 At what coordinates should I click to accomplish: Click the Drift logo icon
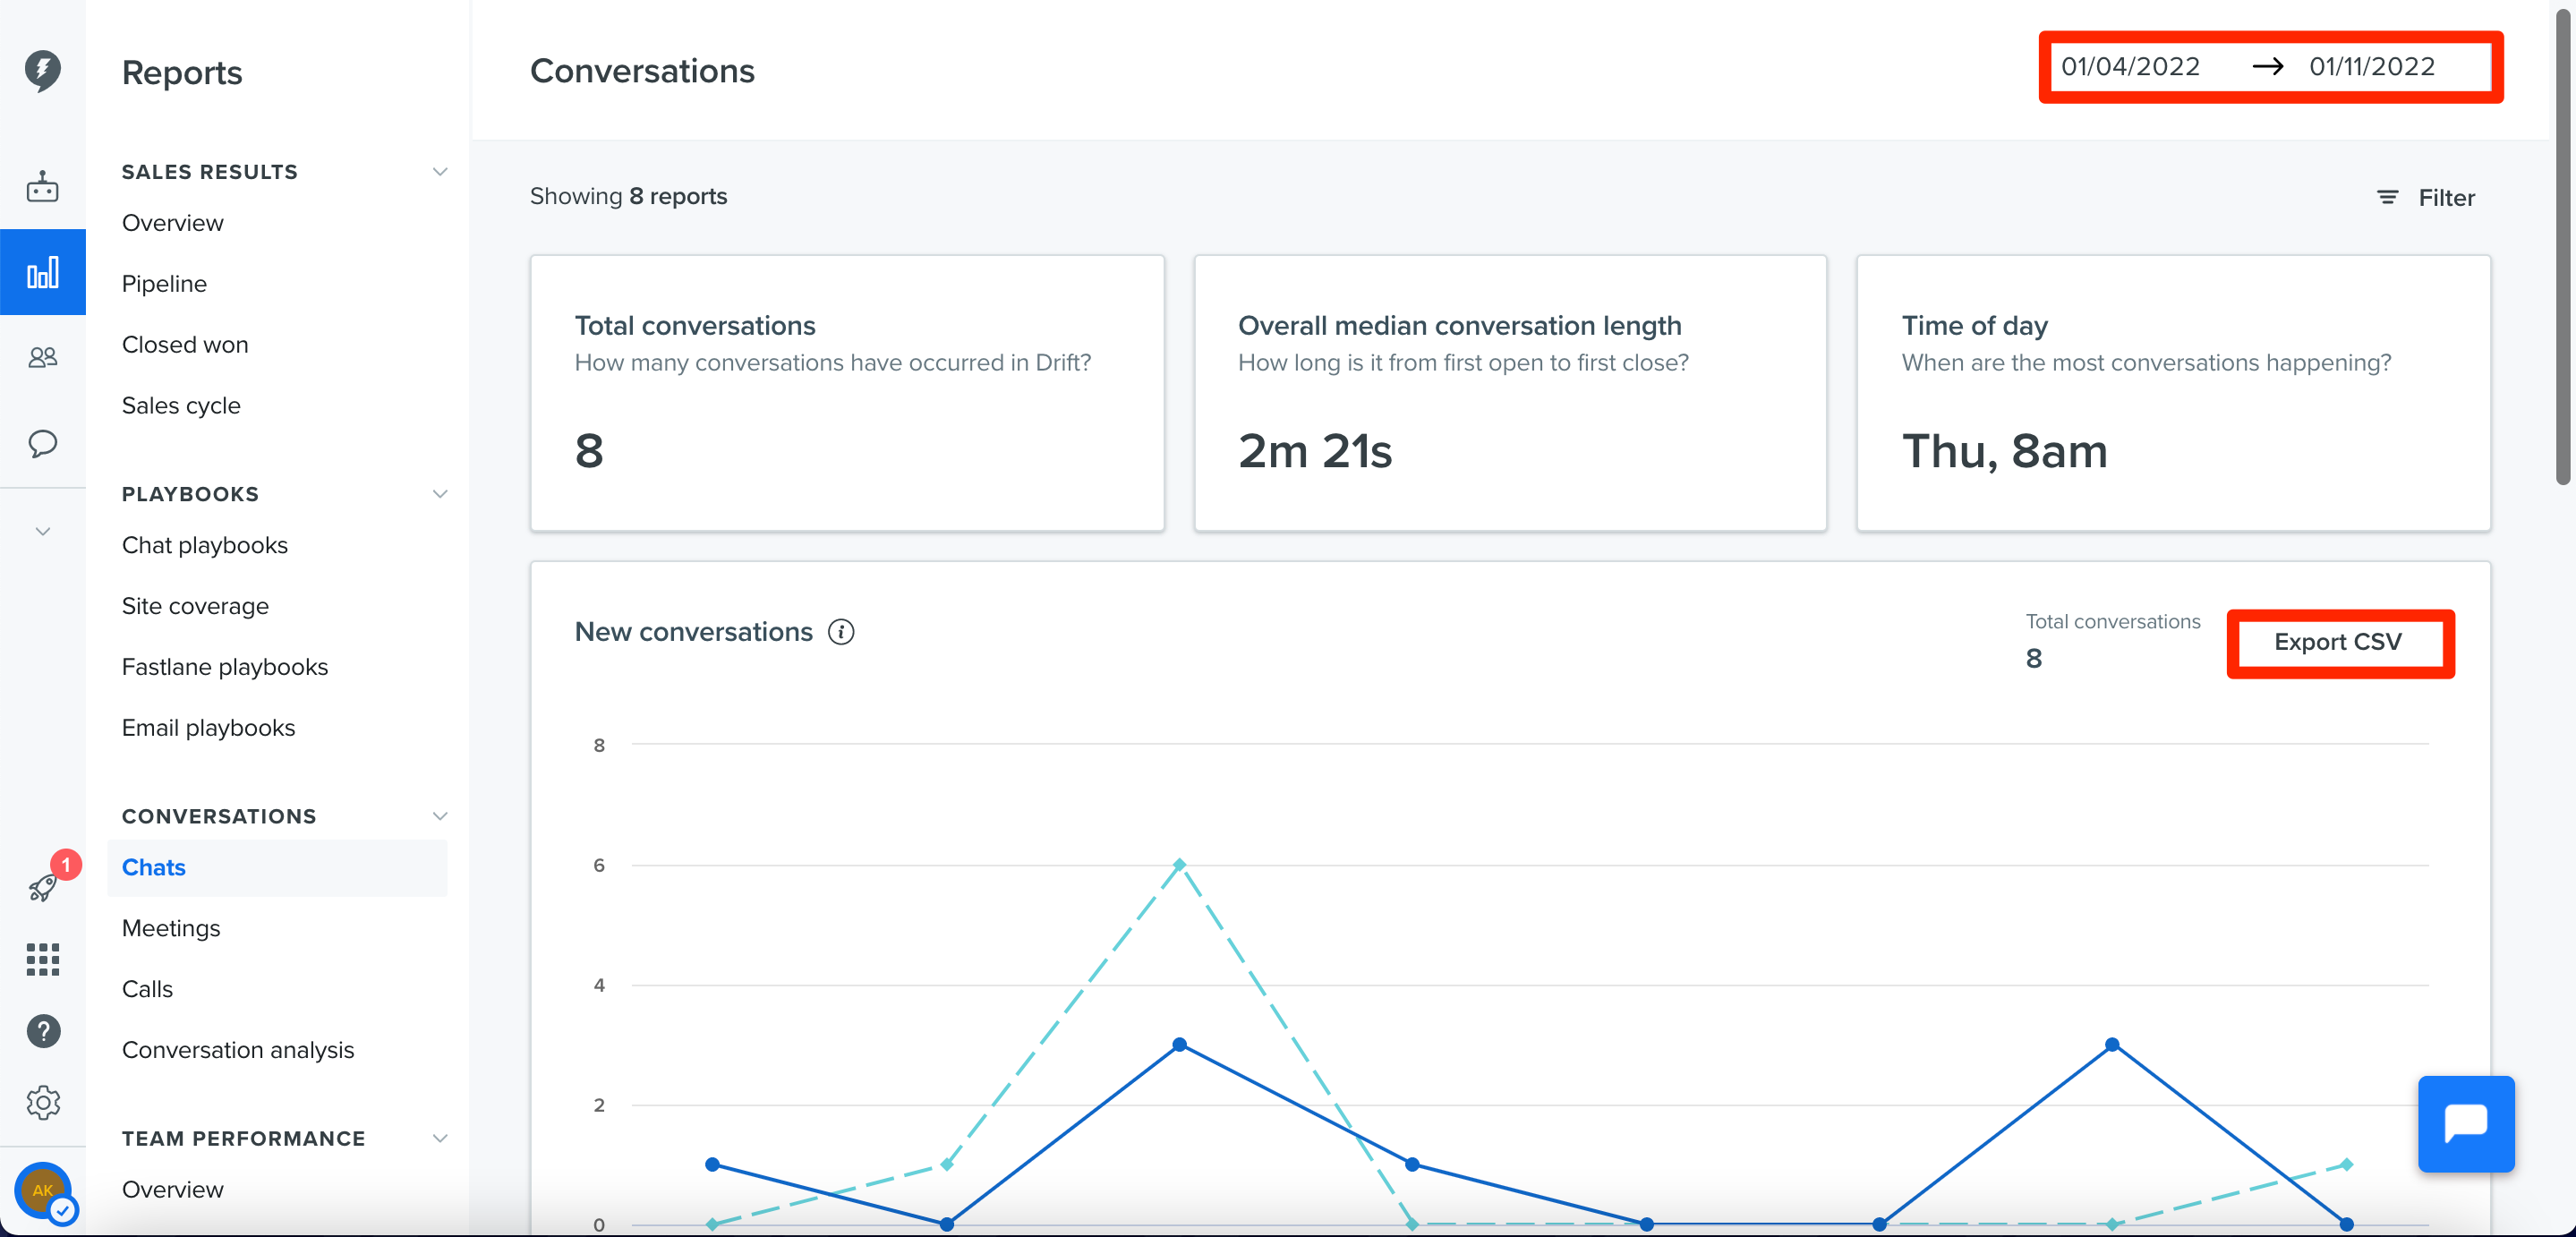tap(43, 71)
